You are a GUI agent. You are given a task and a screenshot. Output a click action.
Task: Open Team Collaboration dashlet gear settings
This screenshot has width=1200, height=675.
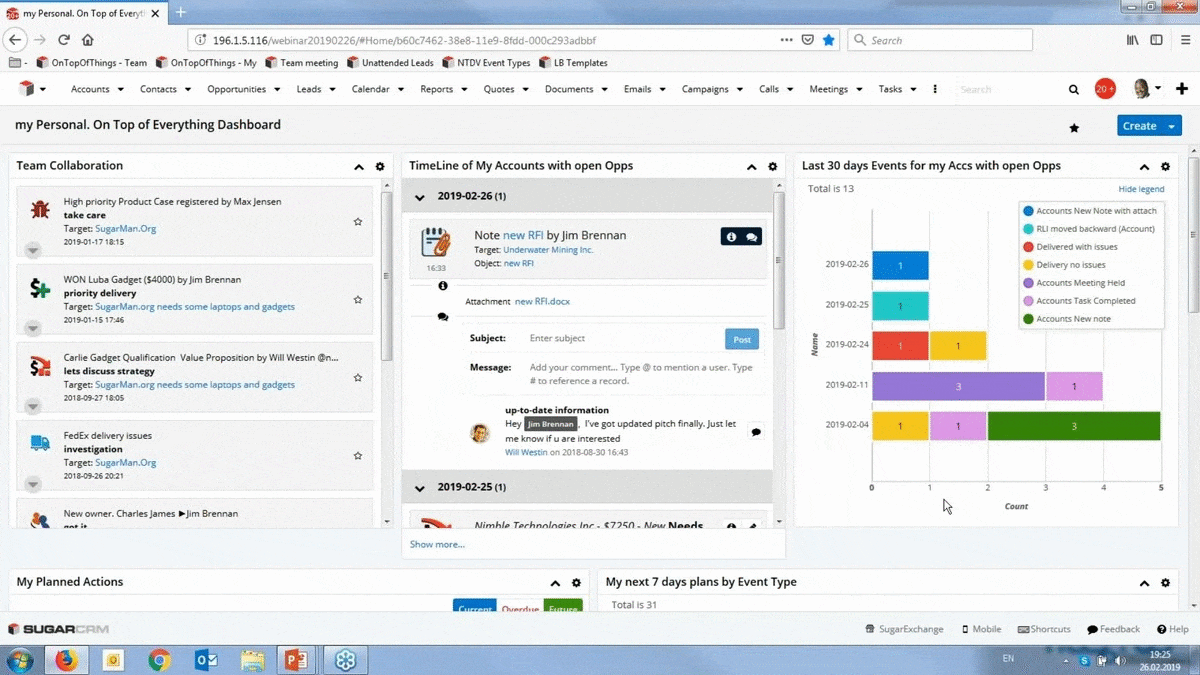coord(380,167)
